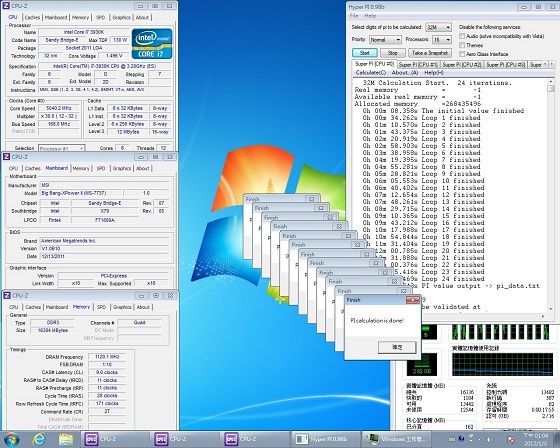The image size is (560, 448).
Task: Close the front Finish dialog
Action: [x=412, y=300]
